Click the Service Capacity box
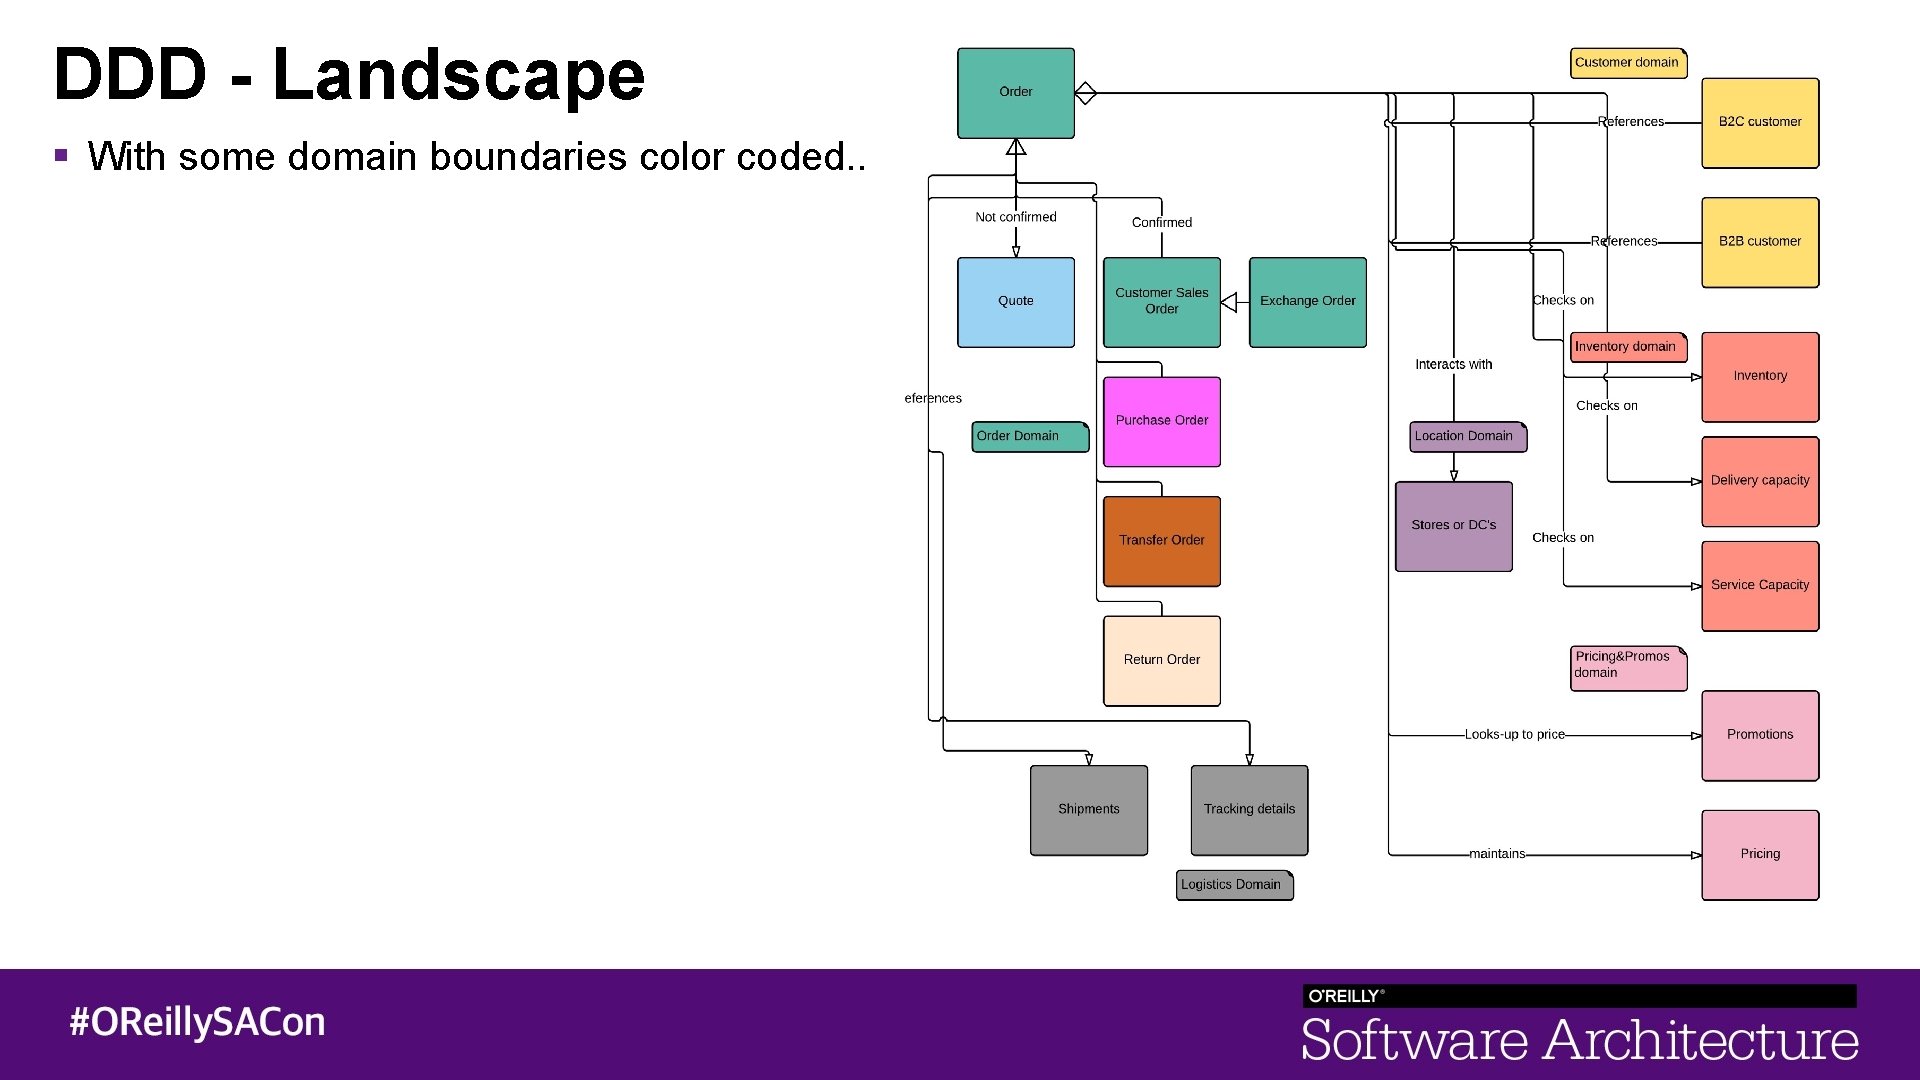The image size is (1920, 1080). [x=1760, y=586]
